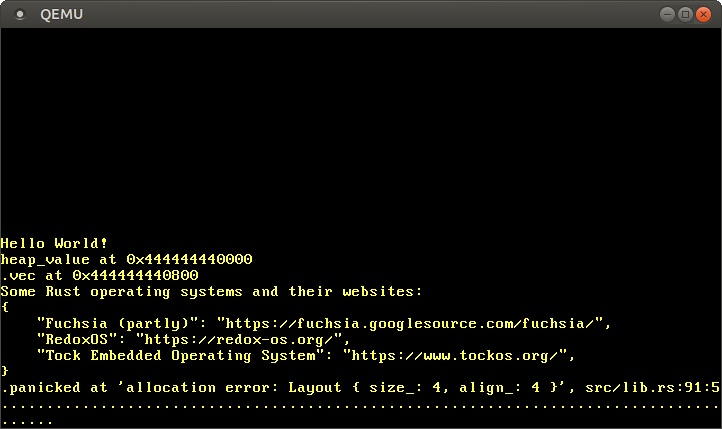Click the "Tock Embedded Operating System" key
Screen dimensions: 722x429
click(x=180, y=355)
